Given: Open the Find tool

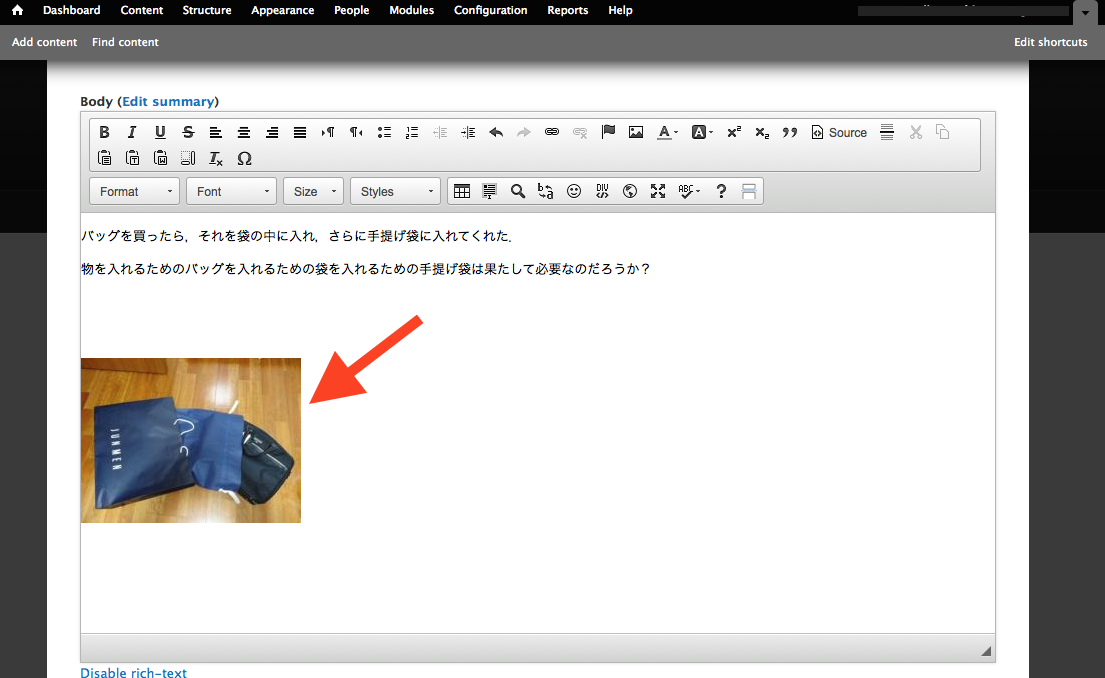Looking at the screenshot, I should pyautogui.click(x=518, y=190).
